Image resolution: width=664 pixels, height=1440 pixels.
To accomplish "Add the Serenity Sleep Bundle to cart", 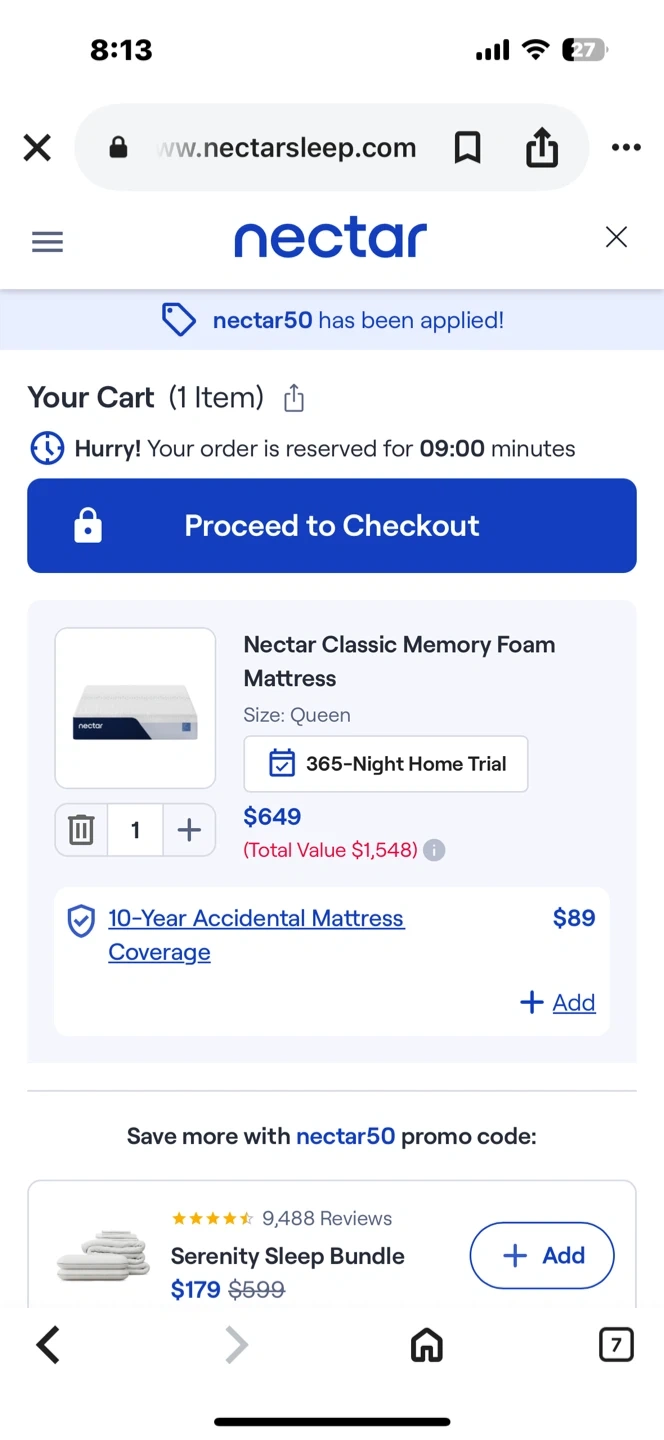I will coord(541,1255).
